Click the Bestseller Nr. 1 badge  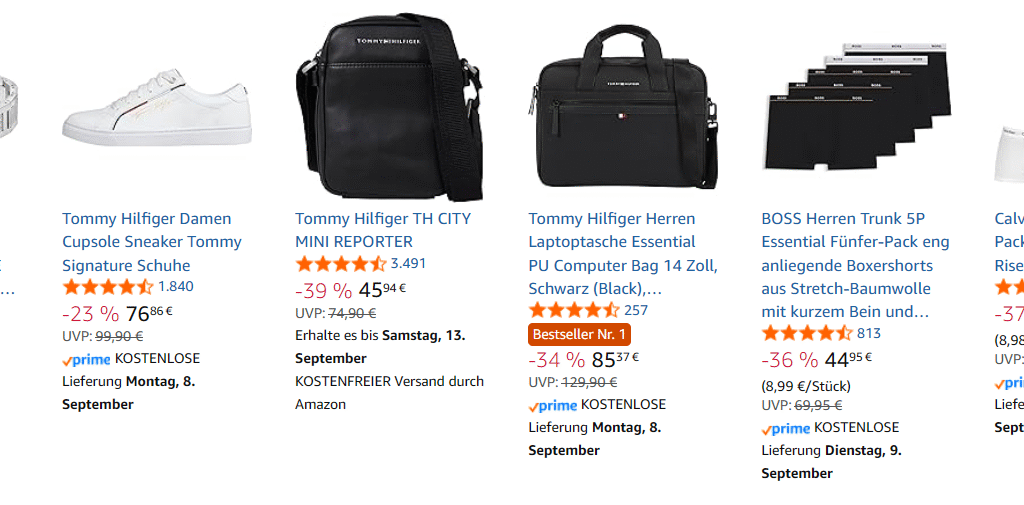pyautogui.click(x=580, y=334)
